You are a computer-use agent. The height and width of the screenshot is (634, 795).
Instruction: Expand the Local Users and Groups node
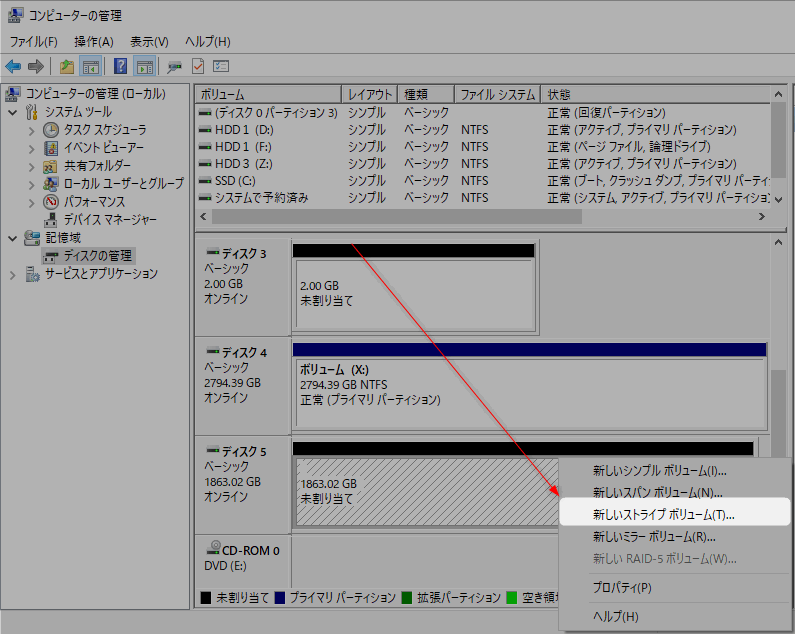pyautogui.click(x=31, y=184)
